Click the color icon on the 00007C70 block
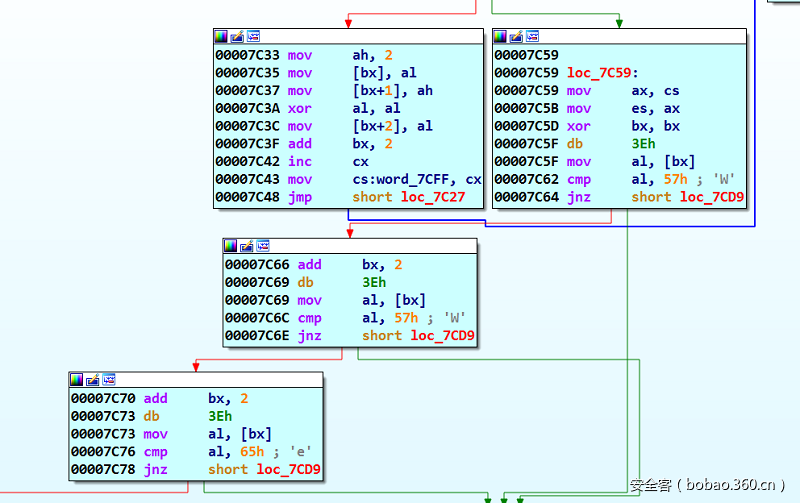This screenshot has width=800, height=503. tap(77, 380)
